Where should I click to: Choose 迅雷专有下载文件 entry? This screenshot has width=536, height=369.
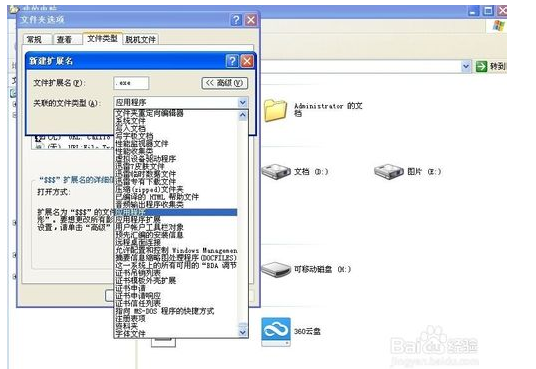pos(176,181)
